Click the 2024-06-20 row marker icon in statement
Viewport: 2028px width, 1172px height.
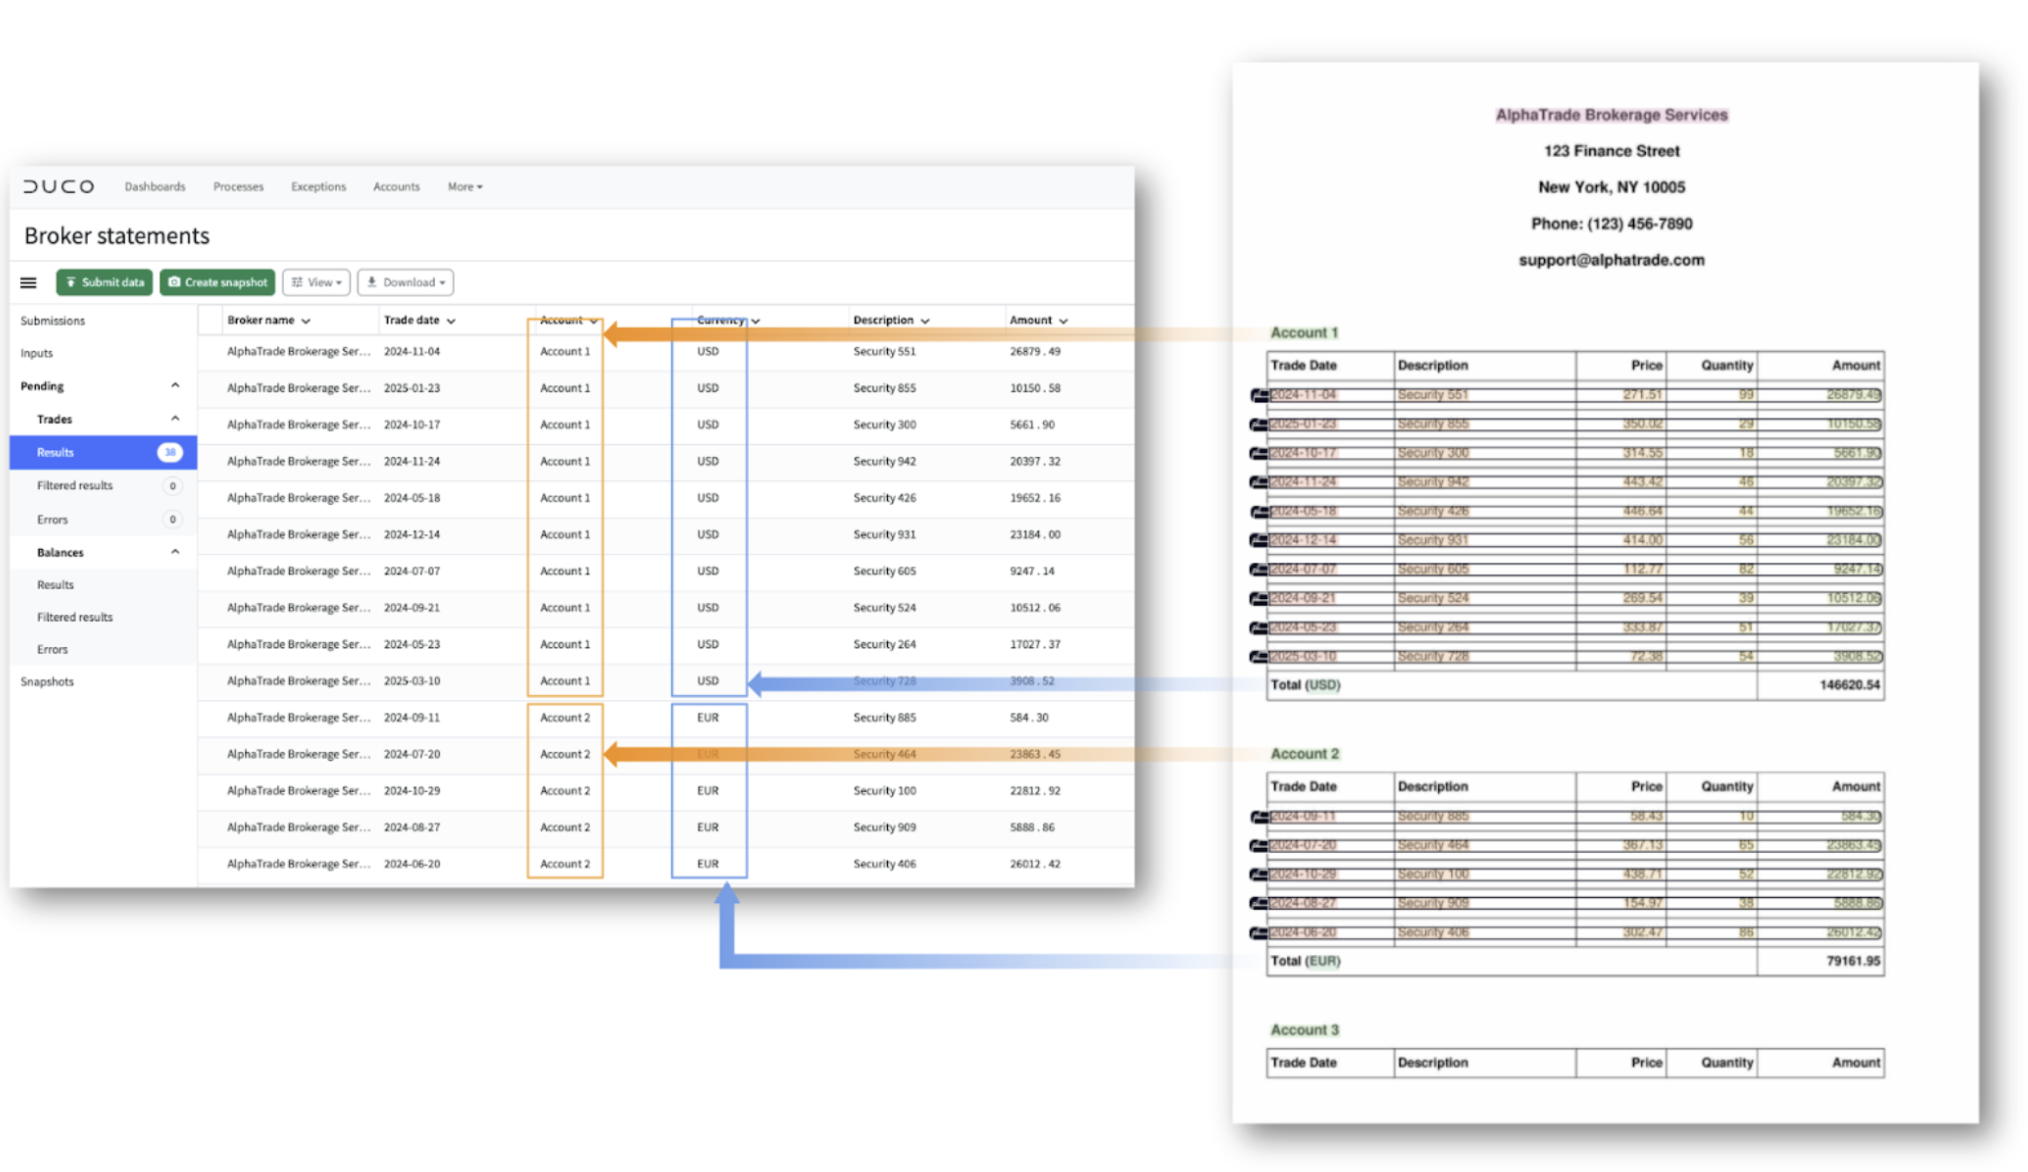(1259, 933)
